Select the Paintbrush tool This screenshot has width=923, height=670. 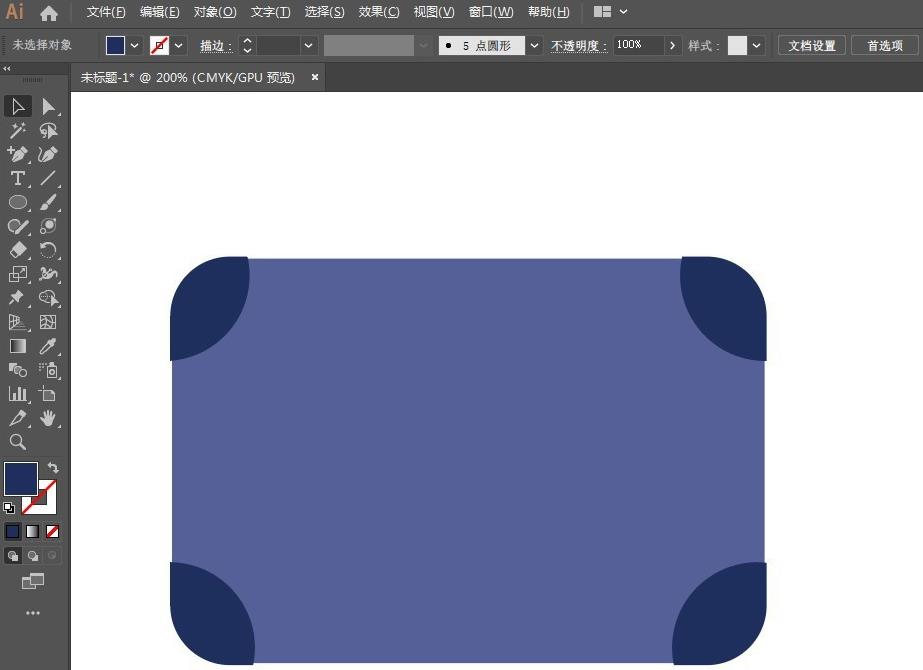(x=48, y=203)
